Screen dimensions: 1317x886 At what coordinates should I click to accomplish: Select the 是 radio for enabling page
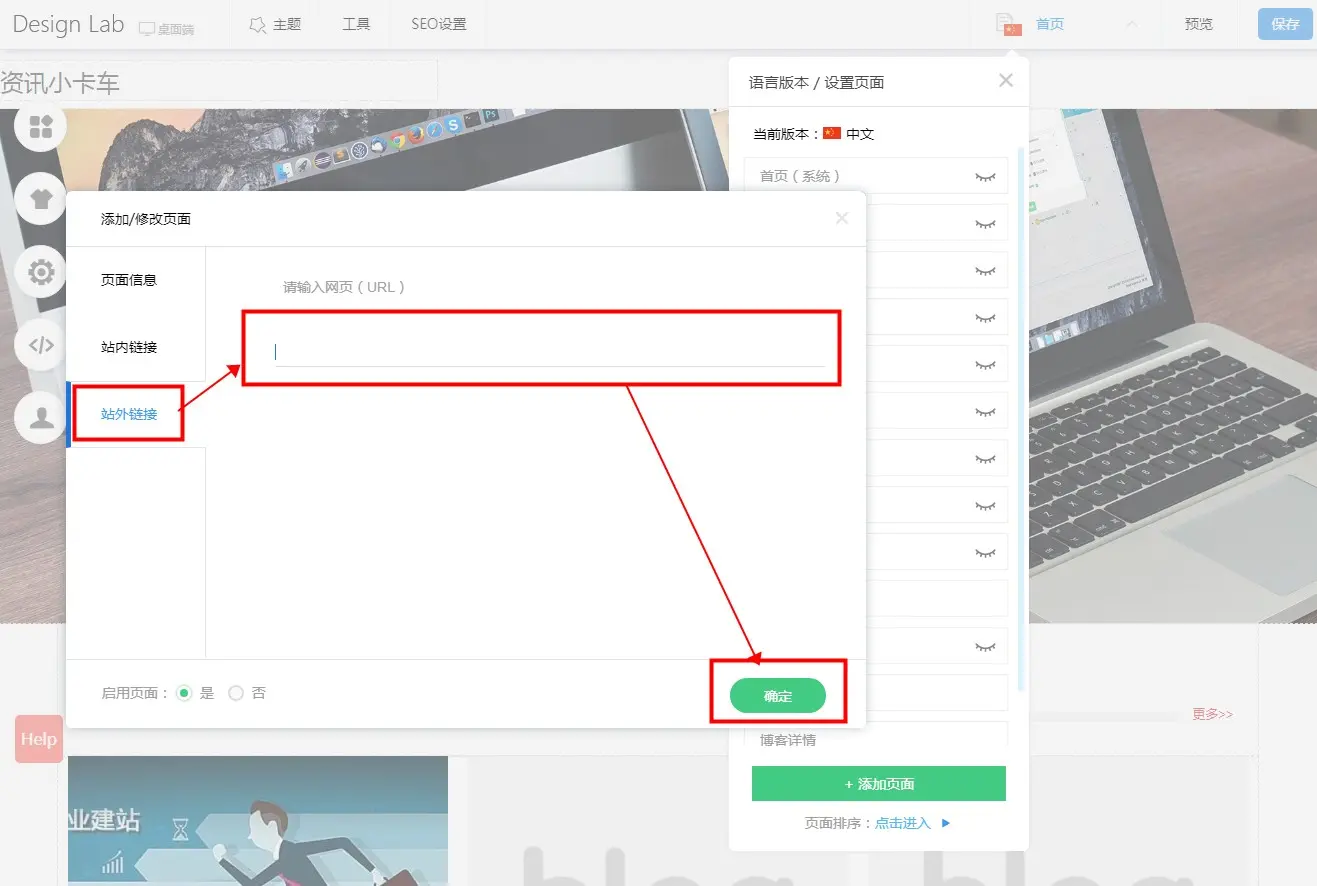click(x=184, y=693)
